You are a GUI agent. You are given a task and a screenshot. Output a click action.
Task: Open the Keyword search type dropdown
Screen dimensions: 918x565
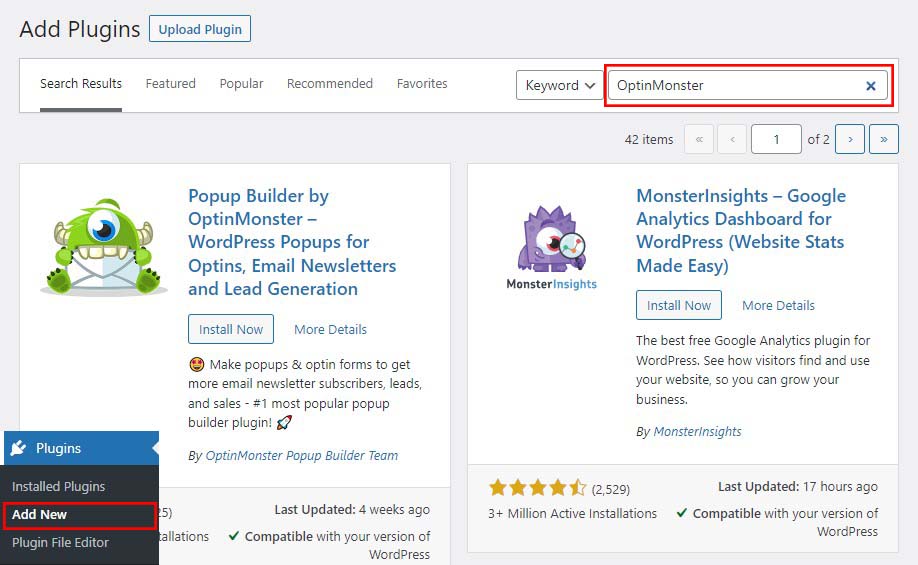560,85
